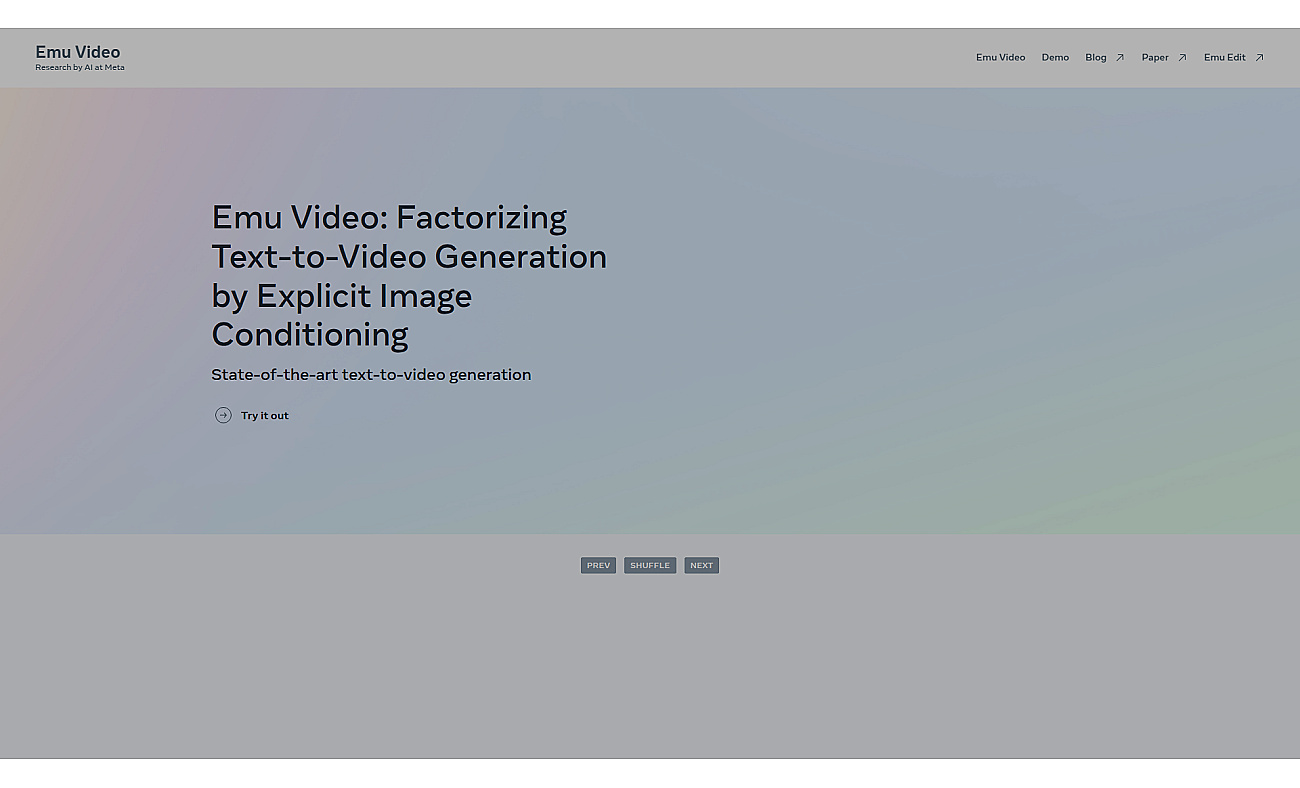Open the Emu Edit nav link

pyautogui.click(x=1225, y=58)
